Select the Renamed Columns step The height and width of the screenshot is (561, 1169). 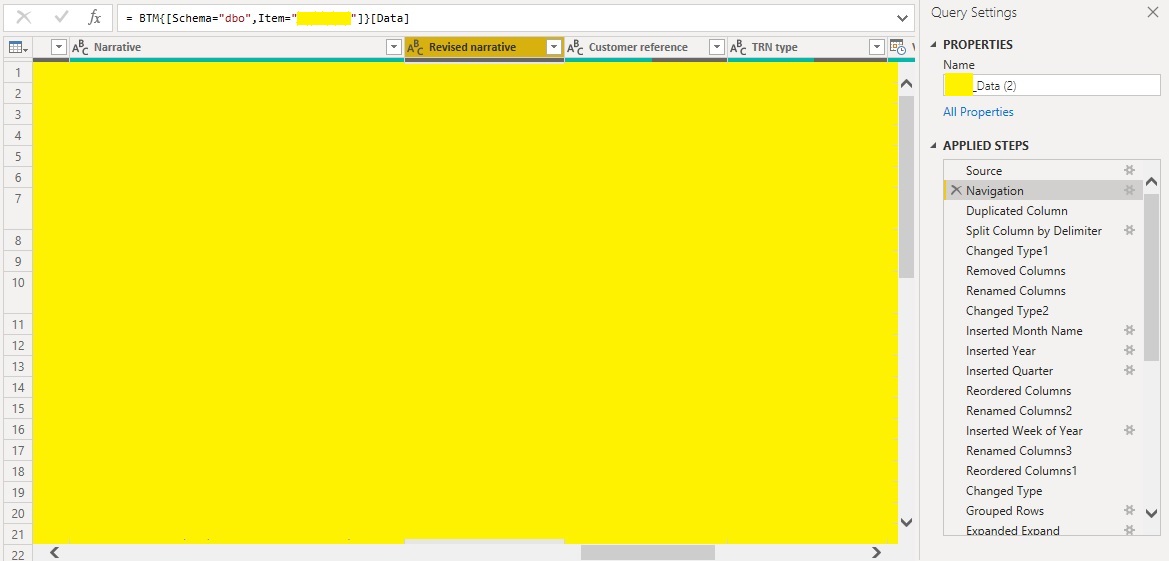pos(1043,291)
